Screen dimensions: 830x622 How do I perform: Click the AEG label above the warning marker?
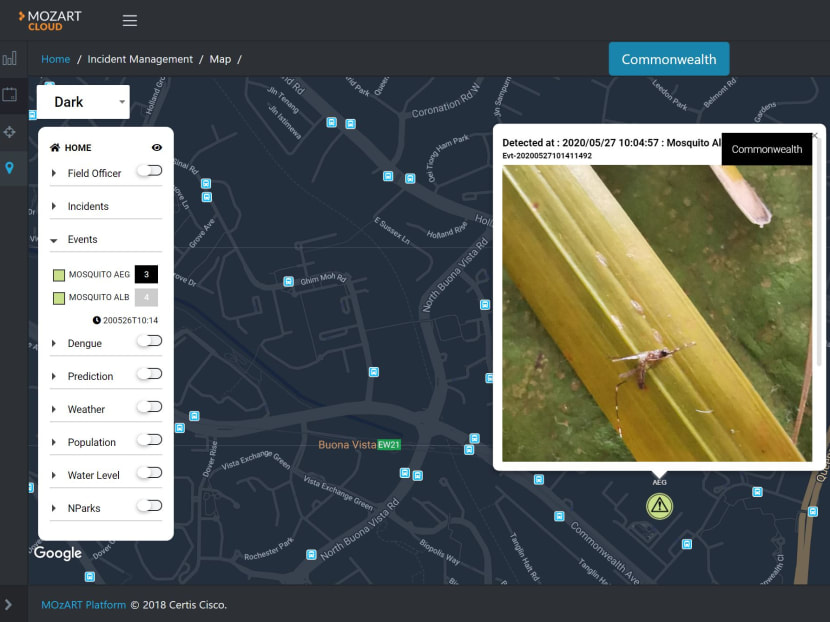tap(660, 482)
